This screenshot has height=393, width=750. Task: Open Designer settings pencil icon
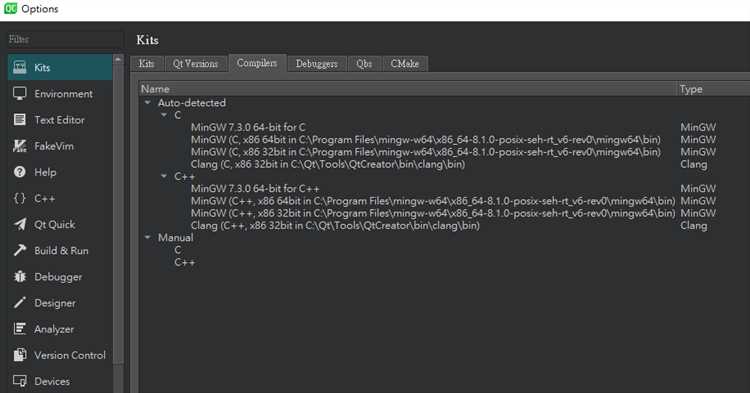coord(20,303)
